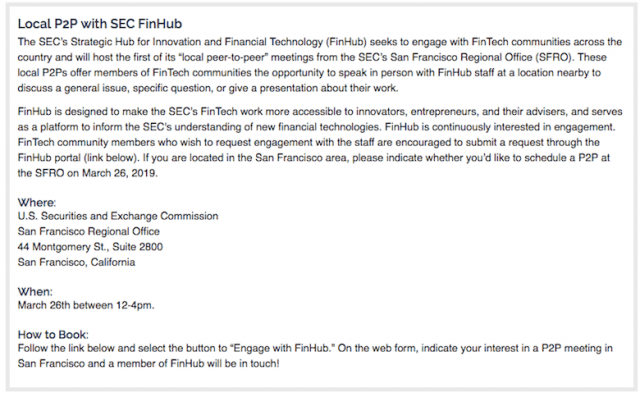The image size is (640, 393).
Task: Click the '44 Montgomery St., Suite 2800' address line
Action: 90,246
